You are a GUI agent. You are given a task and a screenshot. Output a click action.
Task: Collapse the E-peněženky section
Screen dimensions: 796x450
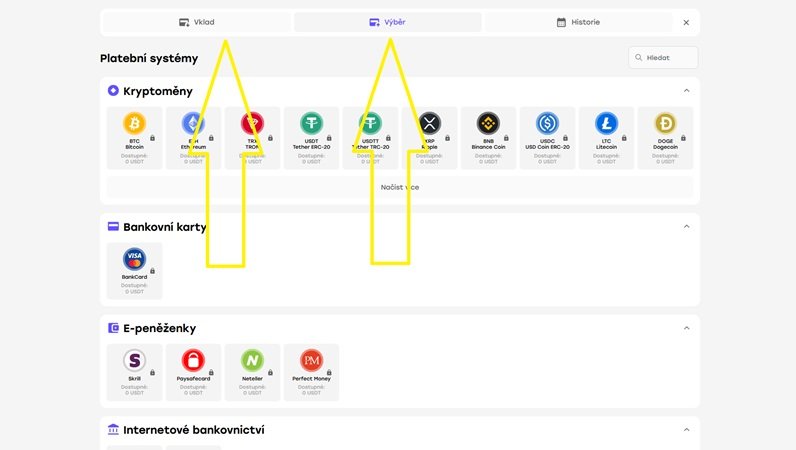[x=686, y=328]
